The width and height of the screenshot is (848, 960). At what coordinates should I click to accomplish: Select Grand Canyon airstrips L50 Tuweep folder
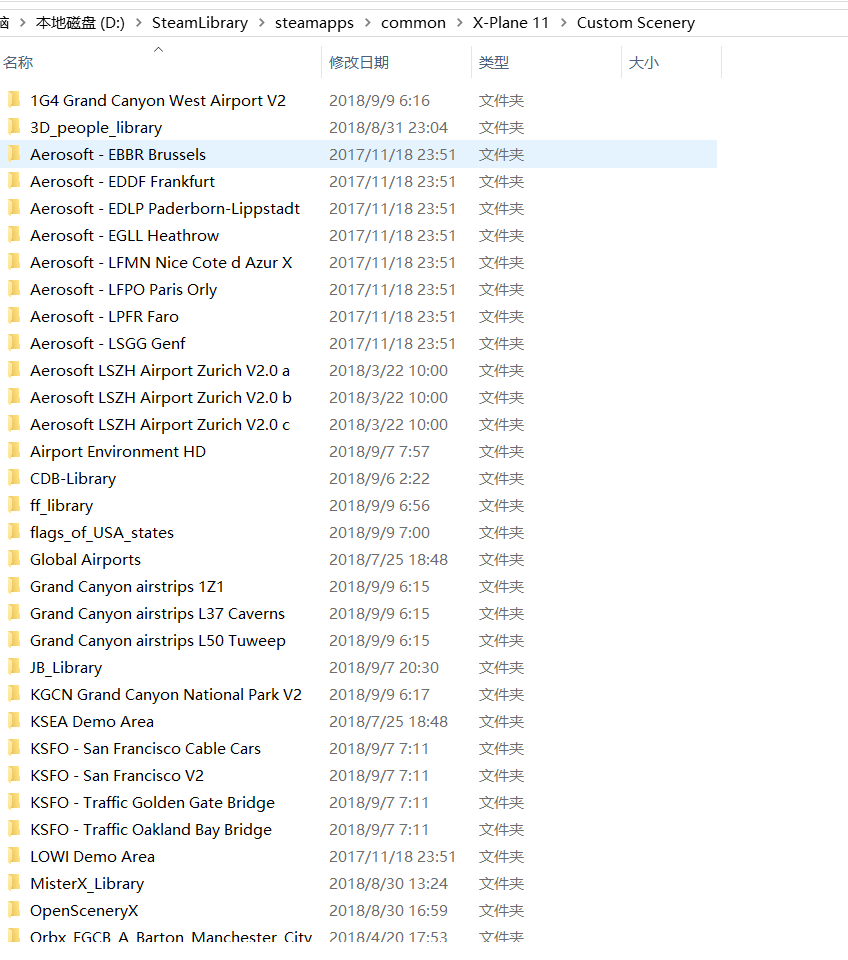point(158,640)
